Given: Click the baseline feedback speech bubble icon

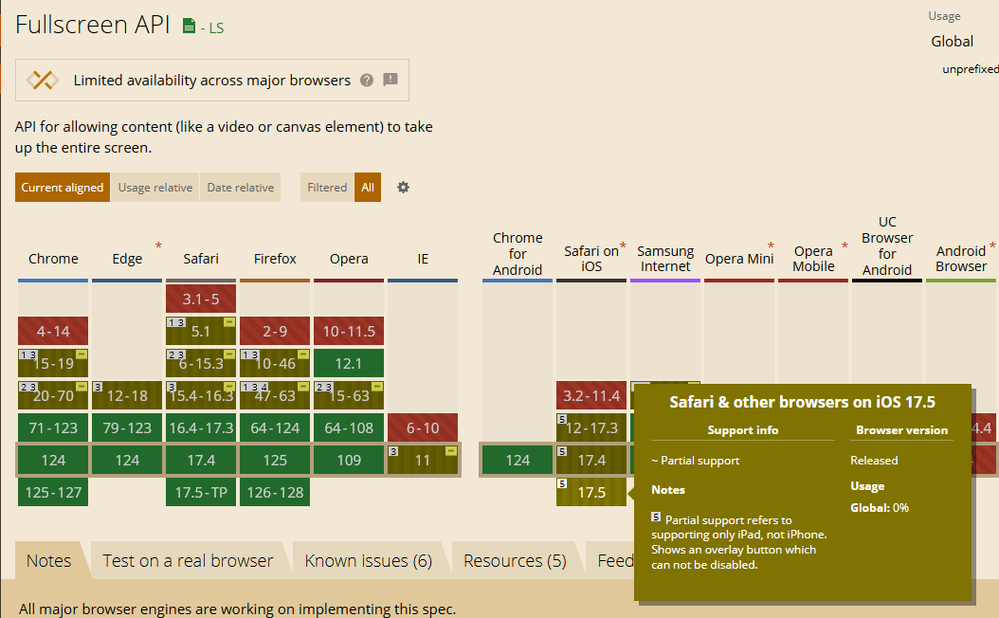Looking at the screenshot, I should (x=391, y=80).
